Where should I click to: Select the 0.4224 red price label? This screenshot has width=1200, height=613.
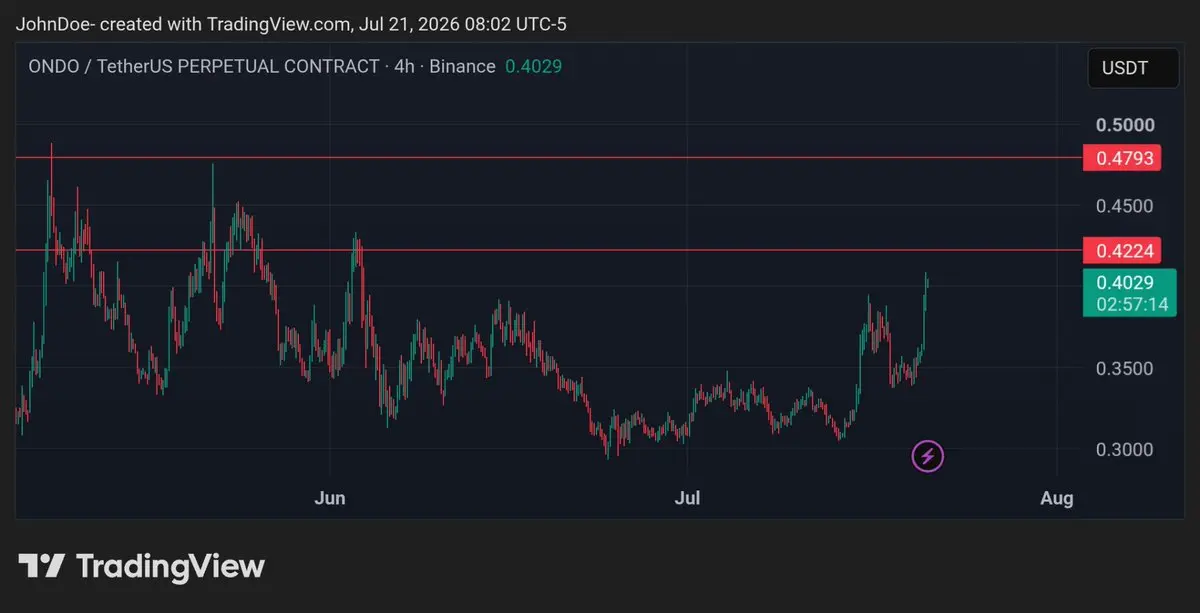(x=1124, y=250)
